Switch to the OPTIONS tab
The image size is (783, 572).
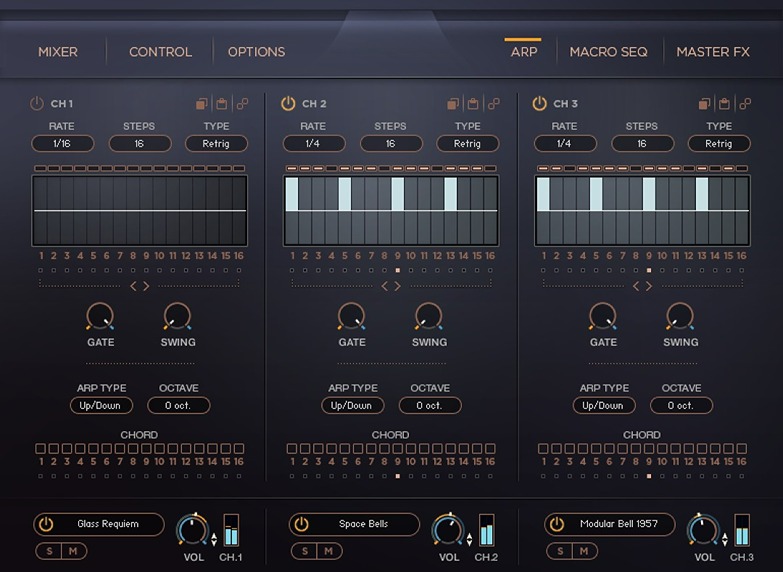pyautogui.click(x=257, y=52)
